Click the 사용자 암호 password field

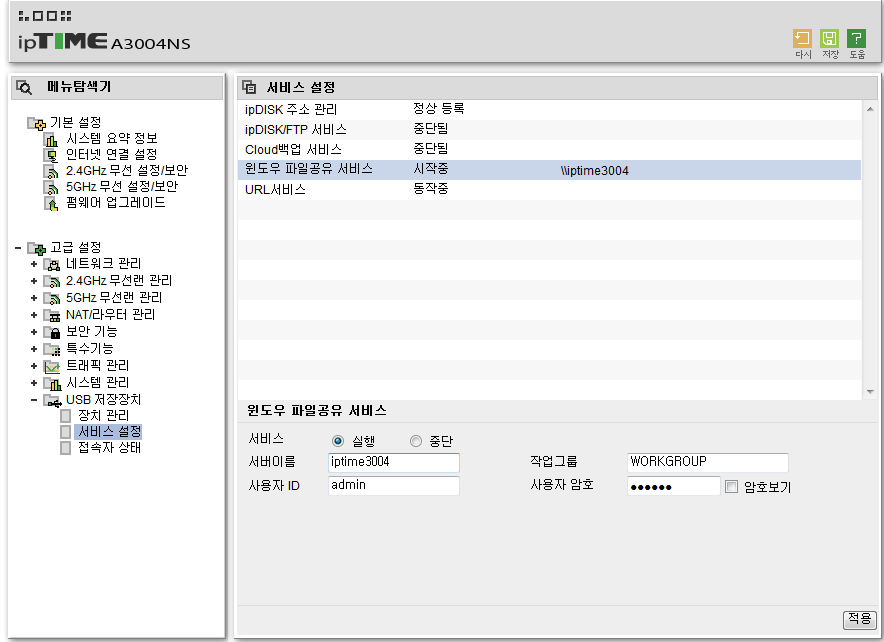pyautogui.click(x=674, y=486)
